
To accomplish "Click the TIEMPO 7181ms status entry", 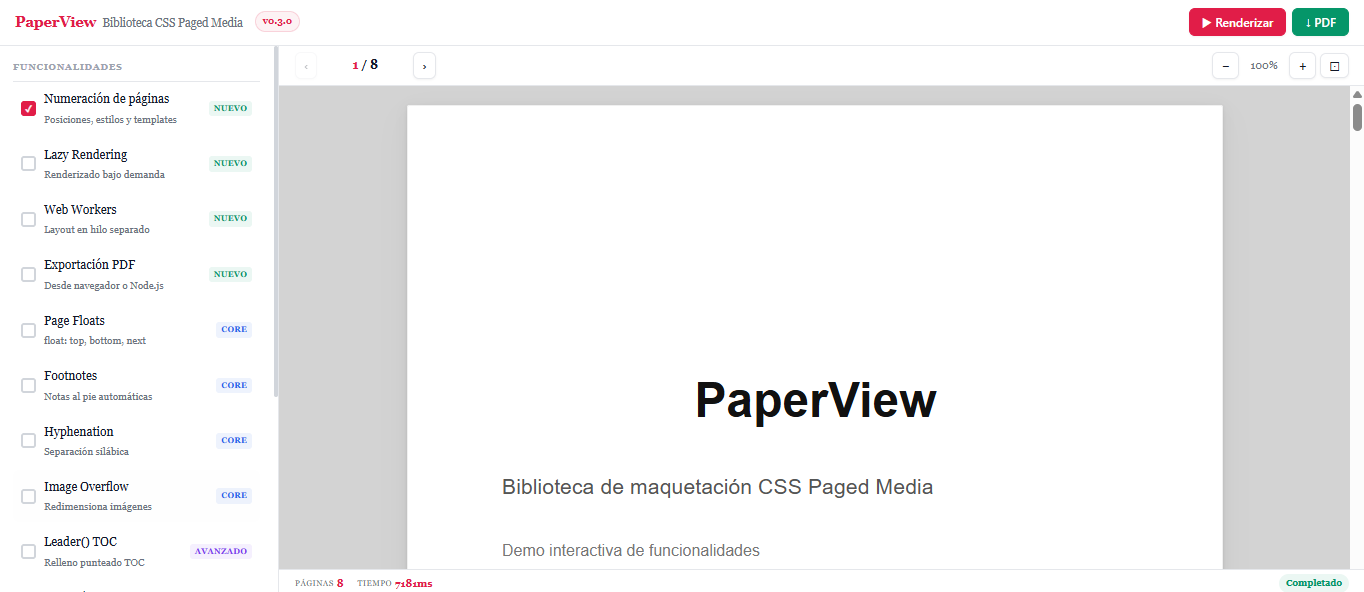I will 395,583.
